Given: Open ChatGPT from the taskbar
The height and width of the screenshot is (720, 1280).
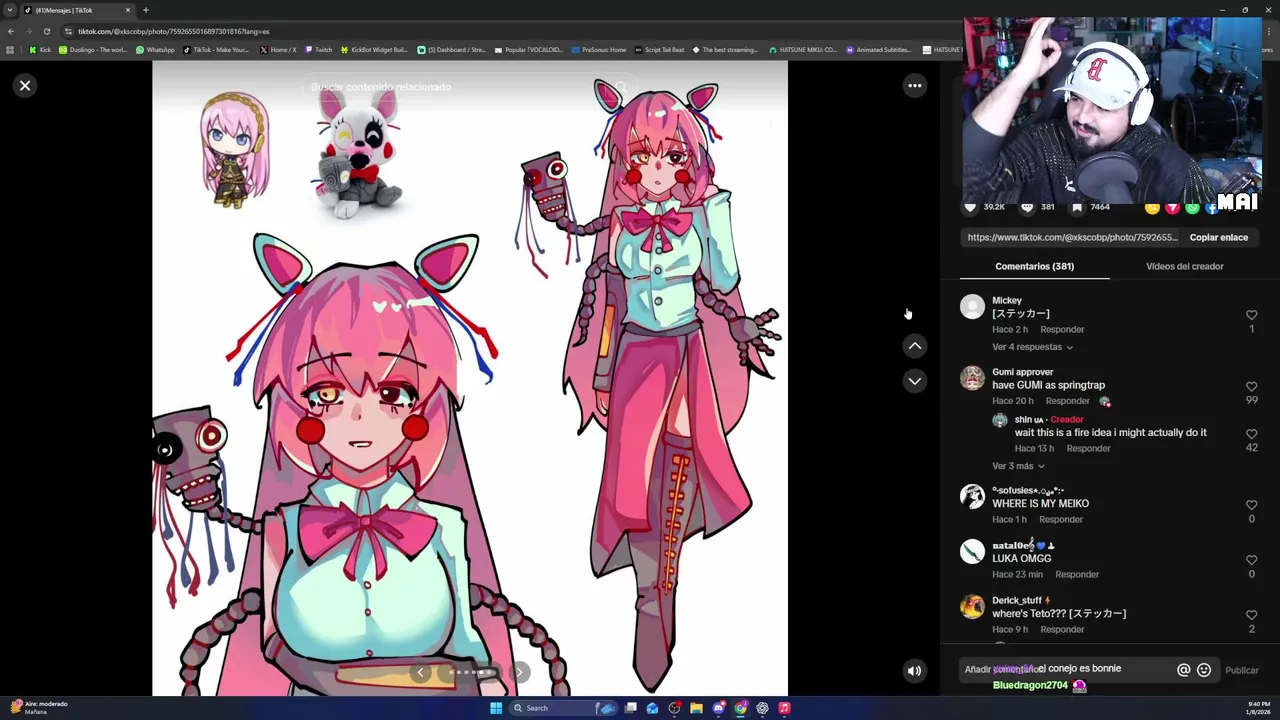Looking at the screenshot, I should coord(762,708).
